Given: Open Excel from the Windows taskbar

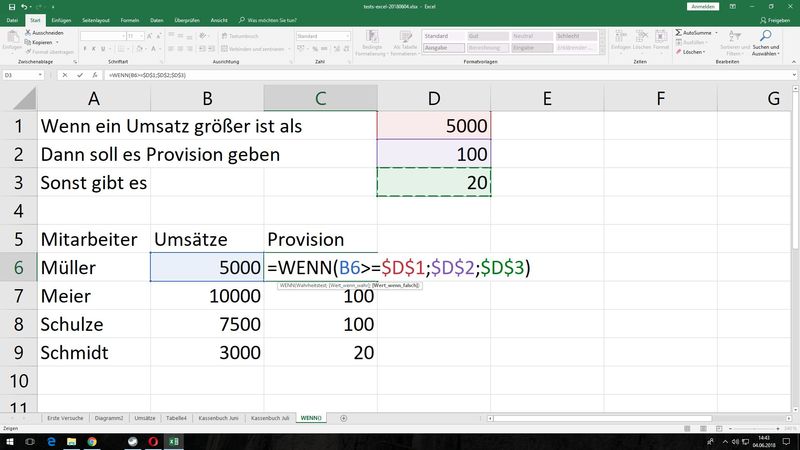Looking at the screenshot, I should [173, 440].
